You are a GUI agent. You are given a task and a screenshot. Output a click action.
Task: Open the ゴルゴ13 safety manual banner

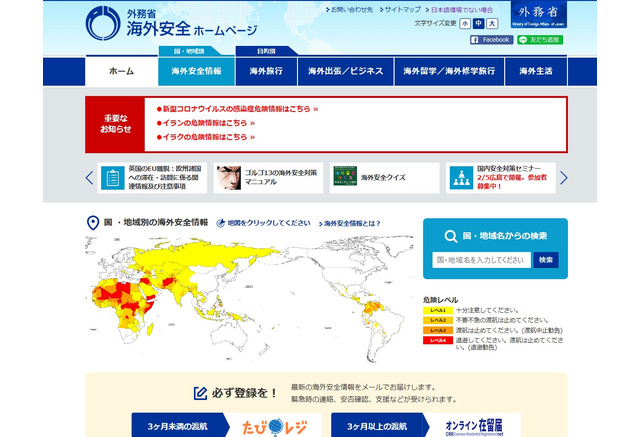230,178
